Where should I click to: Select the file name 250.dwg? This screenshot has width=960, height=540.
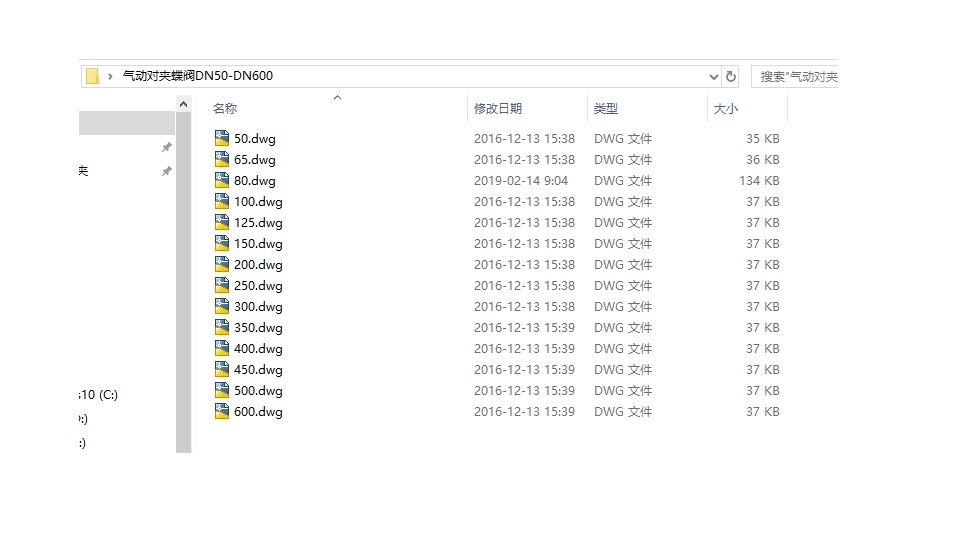click(258, 286)
